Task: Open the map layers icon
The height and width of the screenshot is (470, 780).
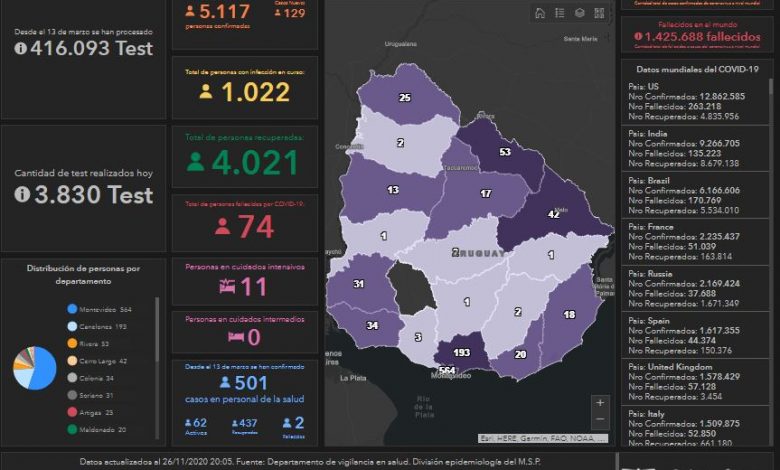Action: (x=579, y=13)
